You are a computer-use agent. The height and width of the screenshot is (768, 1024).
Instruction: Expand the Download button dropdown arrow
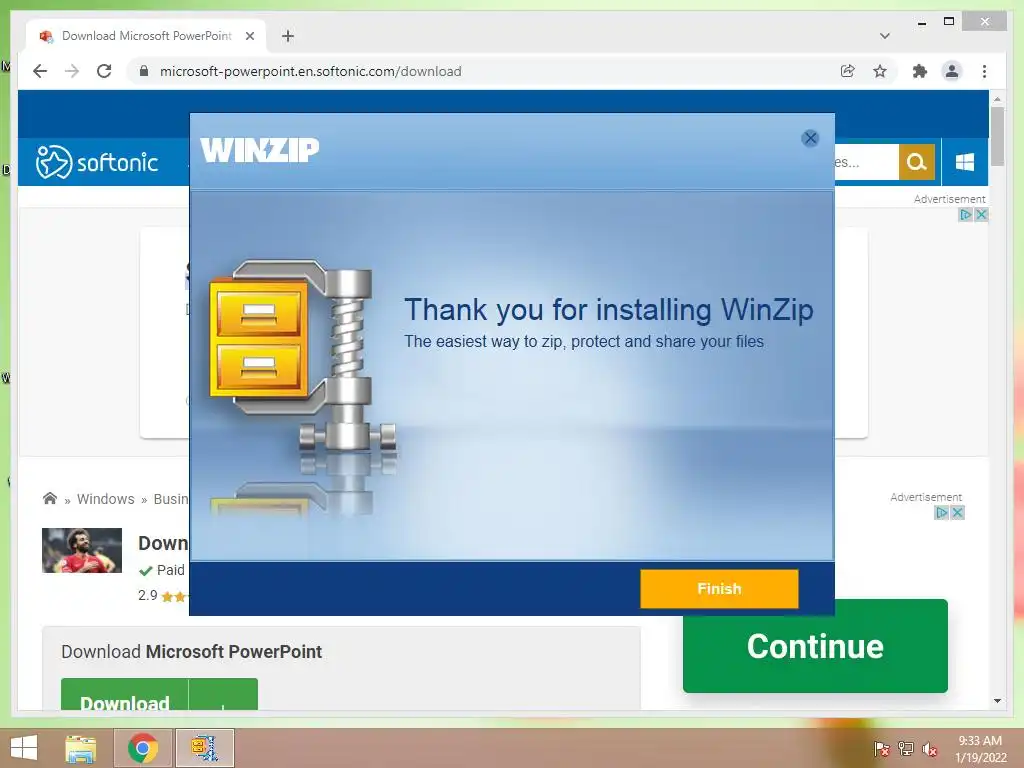[x=223, y=694]
